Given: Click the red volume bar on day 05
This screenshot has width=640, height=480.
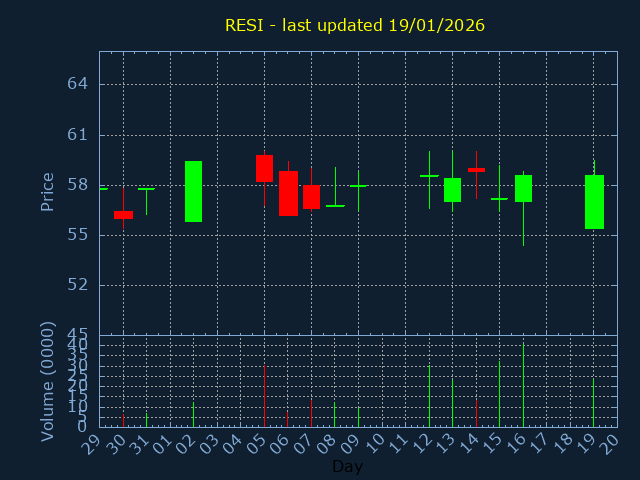Looking at the screenshot, I should click(x=264, y=396).
